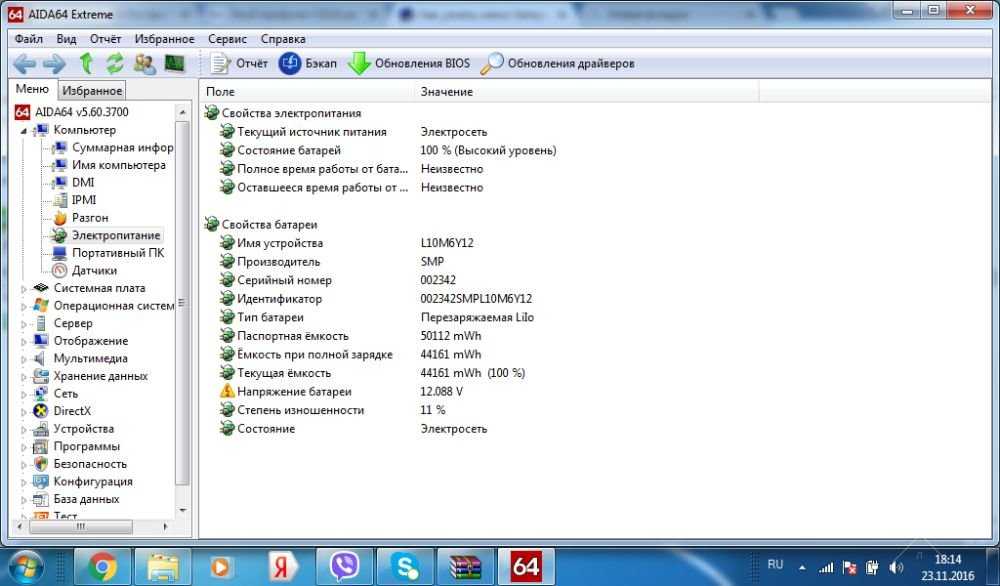Expand the Сеть node
The image size is (1000, 586).
point(24,394)
